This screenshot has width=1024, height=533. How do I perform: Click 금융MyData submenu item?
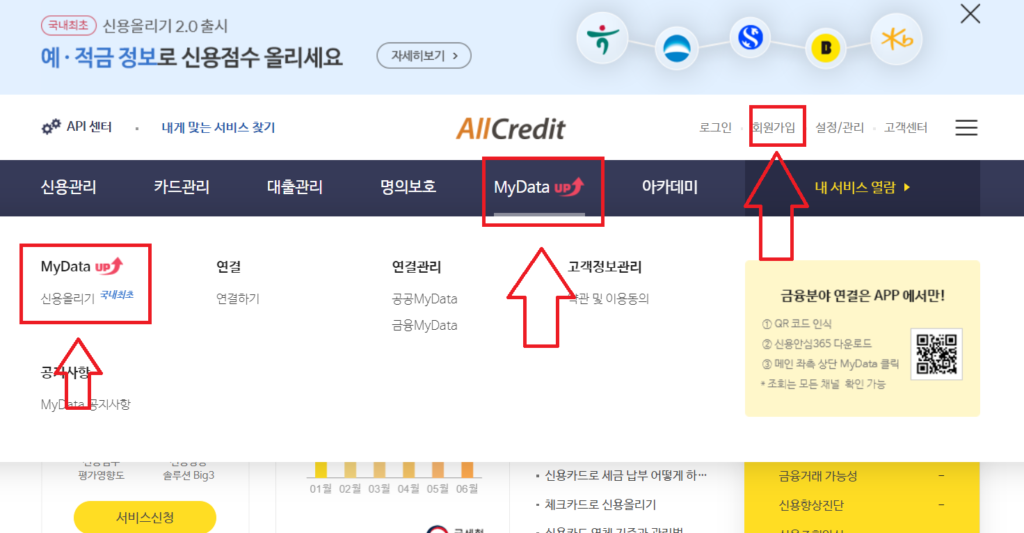coord(424,325)
